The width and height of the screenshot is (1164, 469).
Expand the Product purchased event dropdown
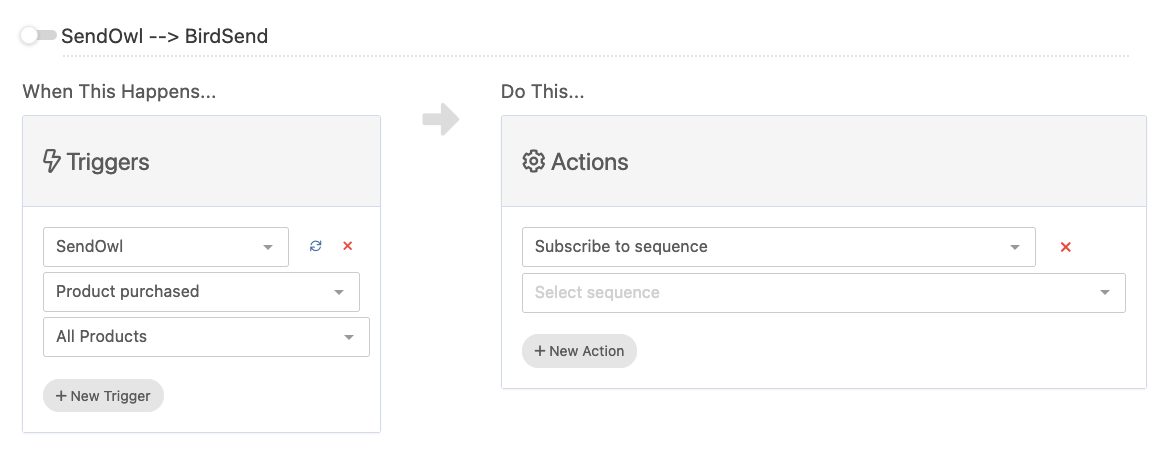pyautogui.click(x=200, y=292)
